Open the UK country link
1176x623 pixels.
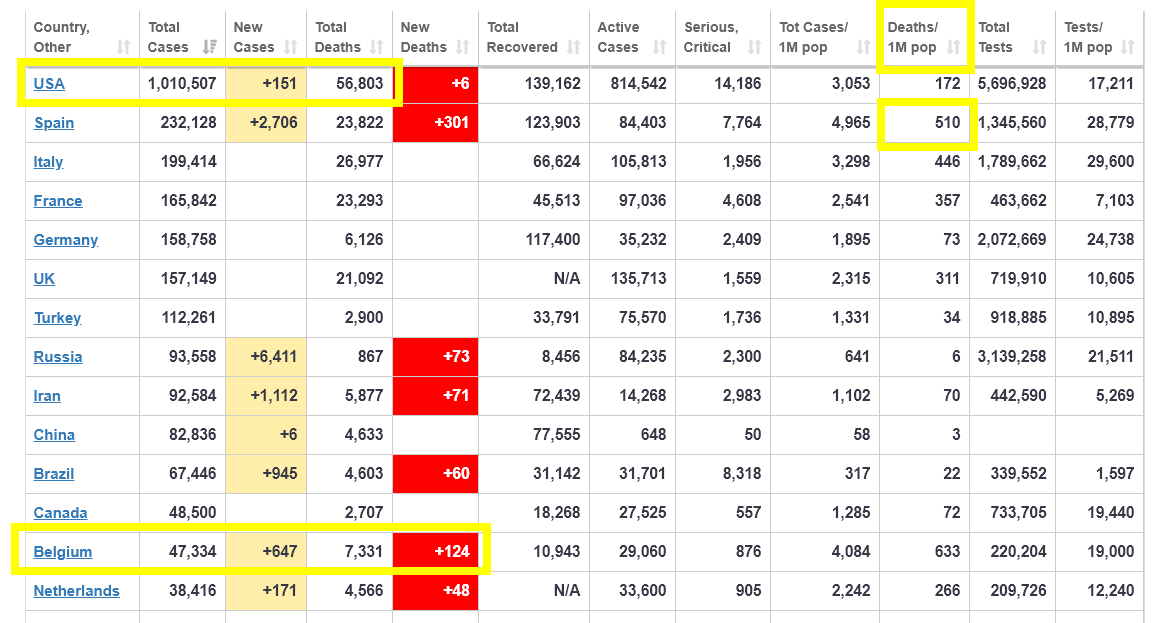click(44, 279)
